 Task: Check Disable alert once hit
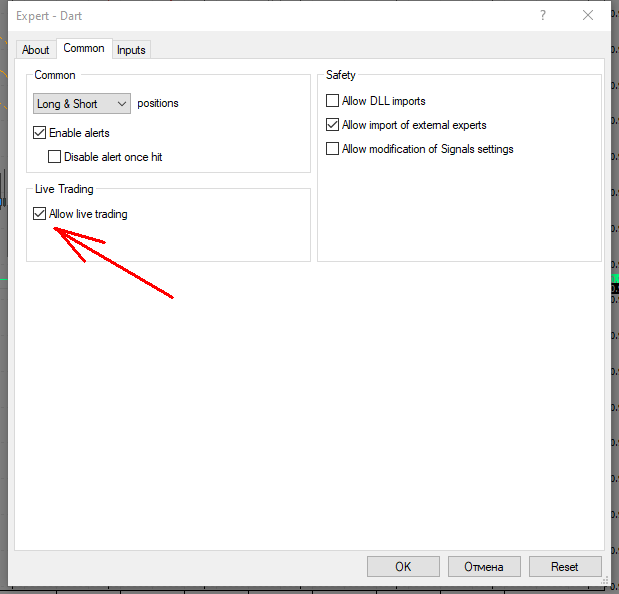click(54, 157)
